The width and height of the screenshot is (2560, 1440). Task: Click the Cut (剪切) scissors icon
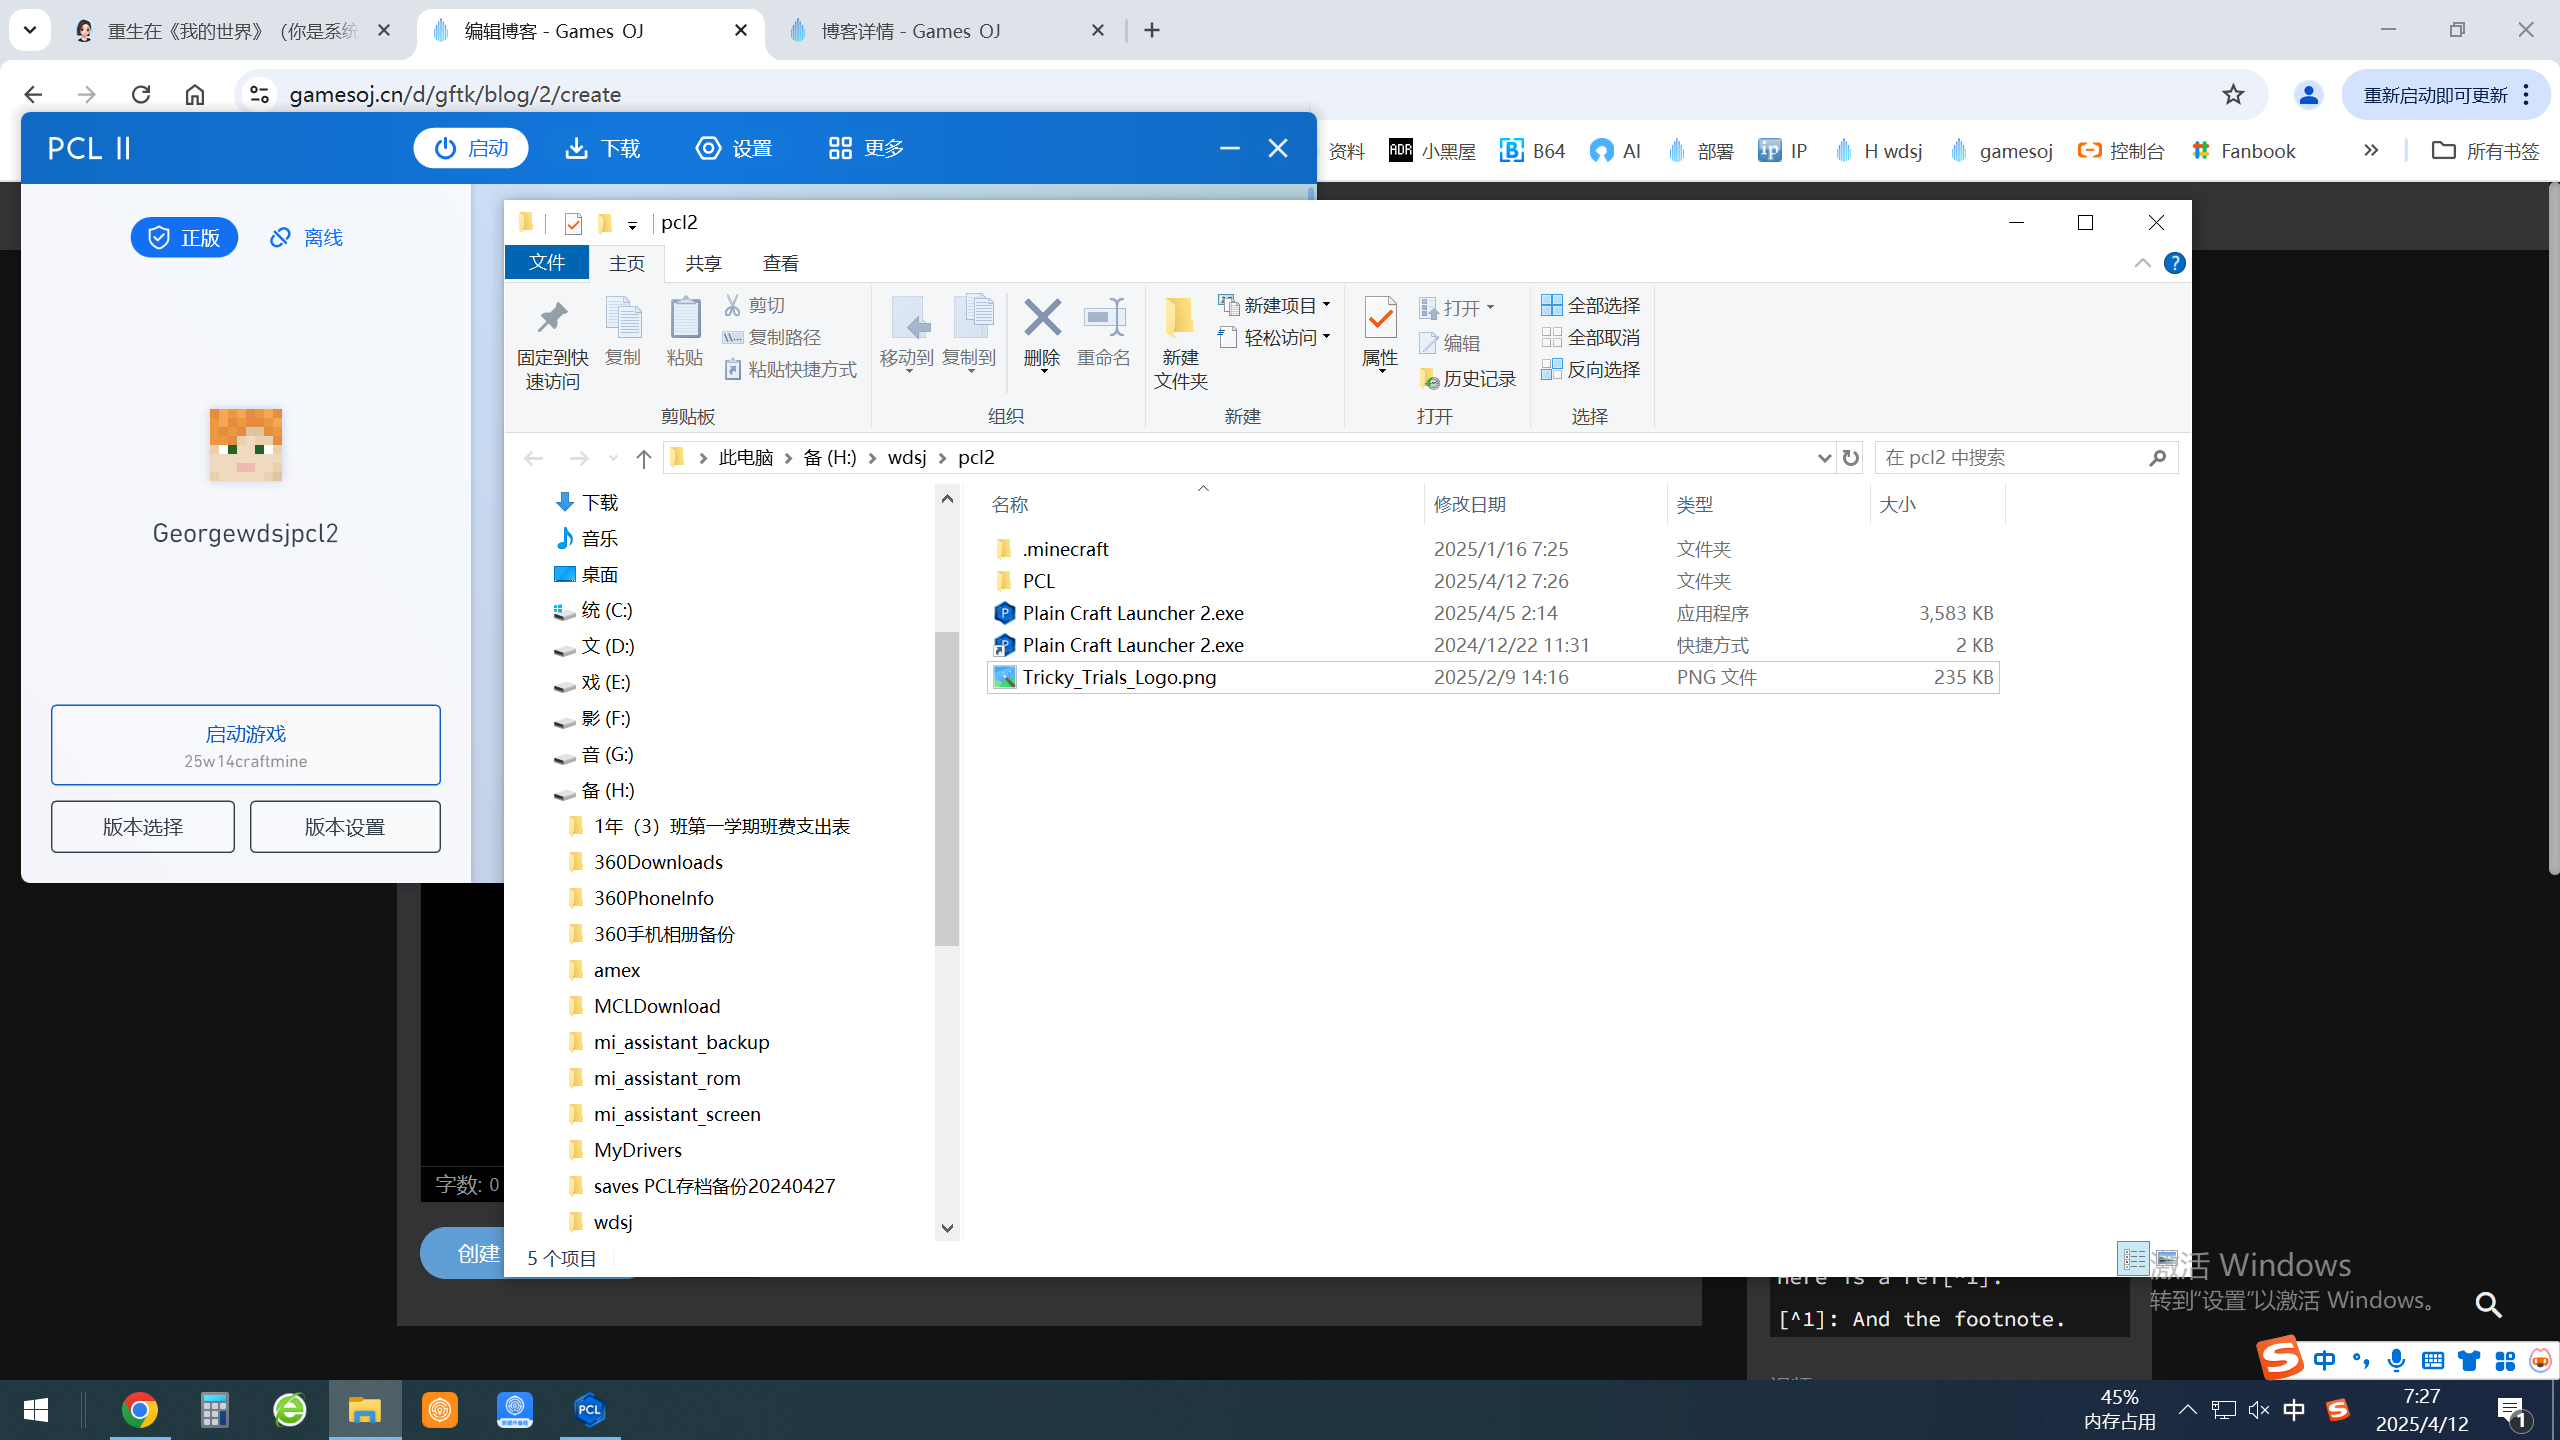point(732,305)
